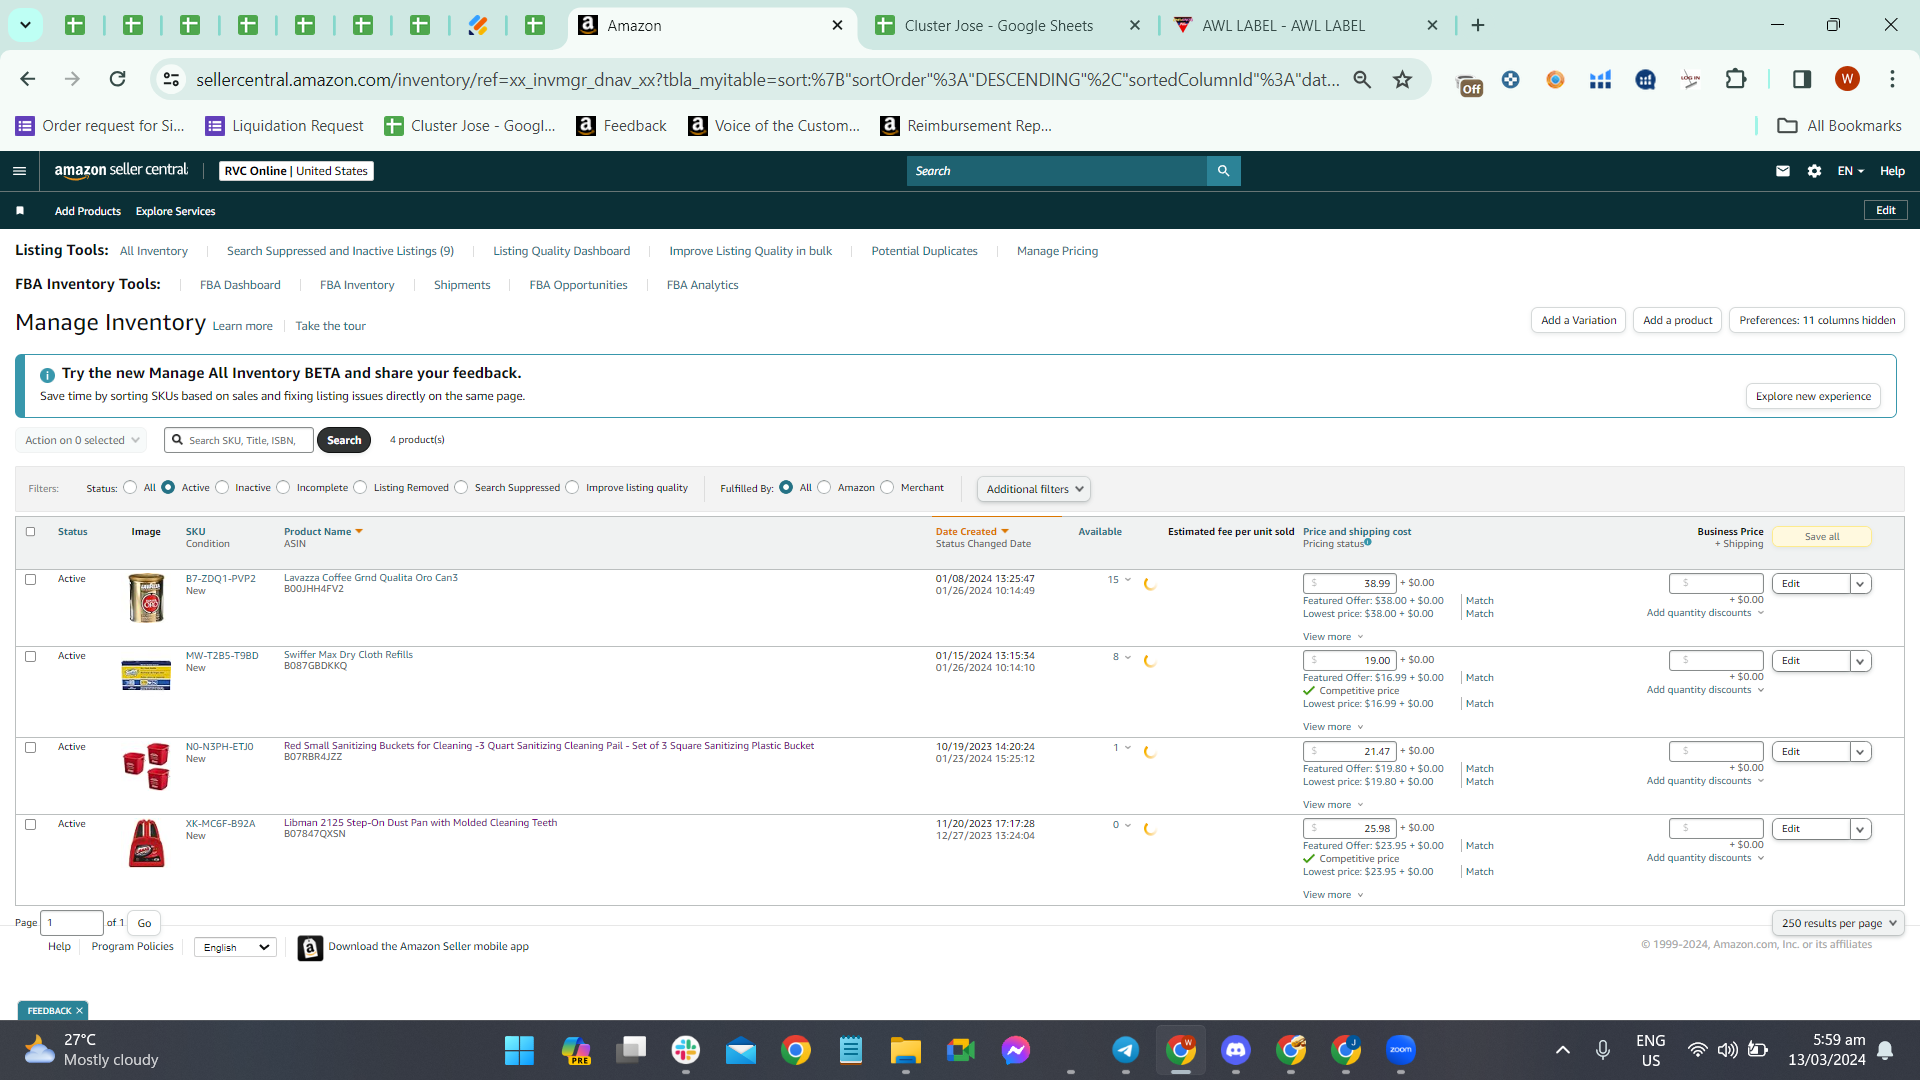
Task: Open the settings gear in Seller Central
Action: 1814,171
